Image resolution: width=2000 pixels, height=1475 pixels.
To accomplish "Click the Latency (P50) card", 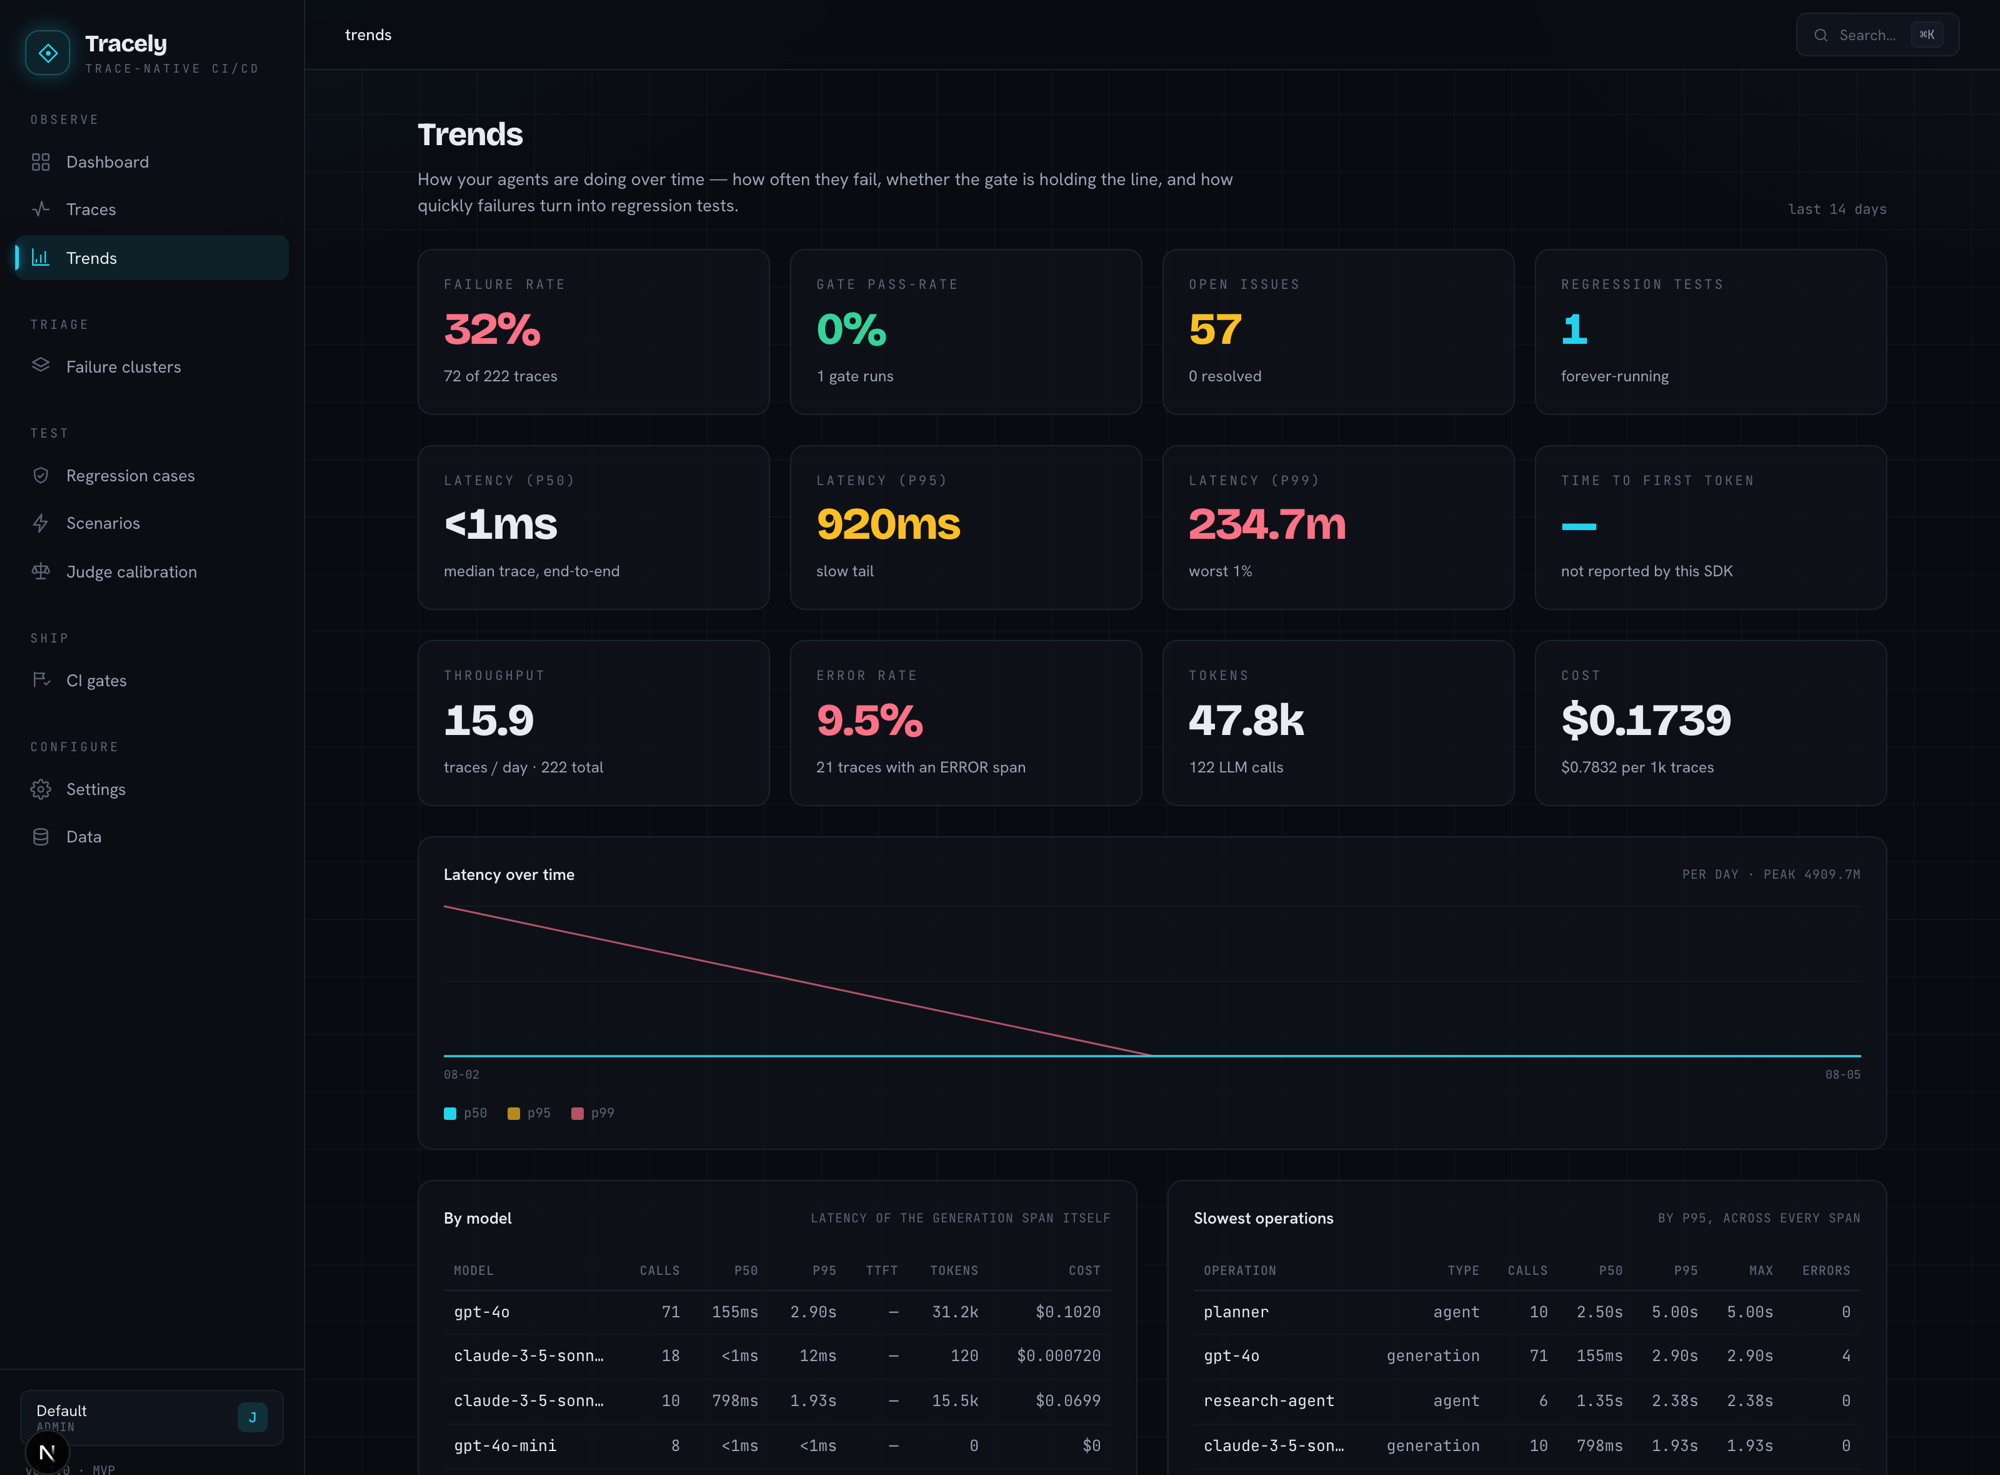I will click(x=593, y=527).
